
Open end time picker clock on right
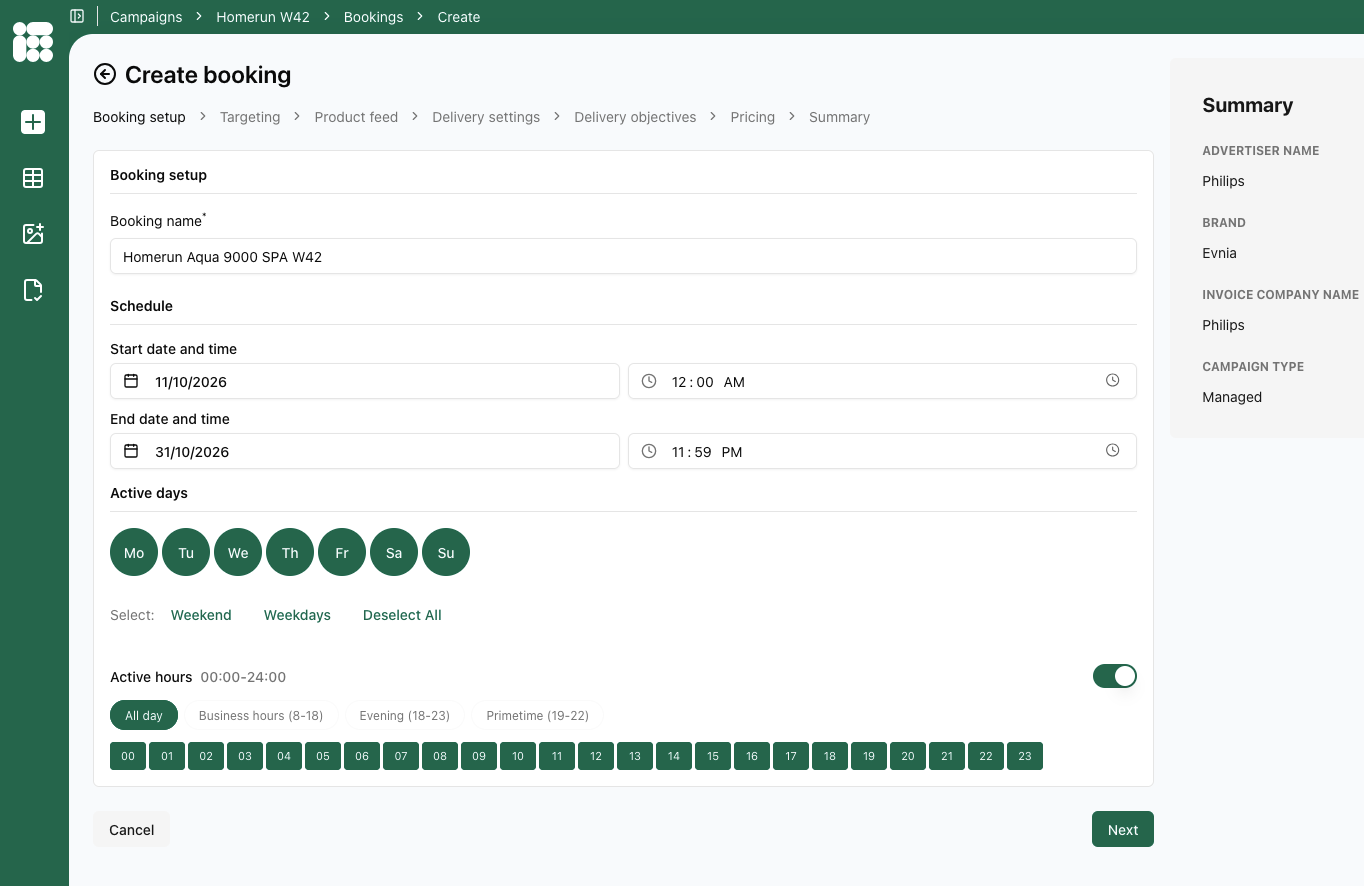(x=1113, y=451)
